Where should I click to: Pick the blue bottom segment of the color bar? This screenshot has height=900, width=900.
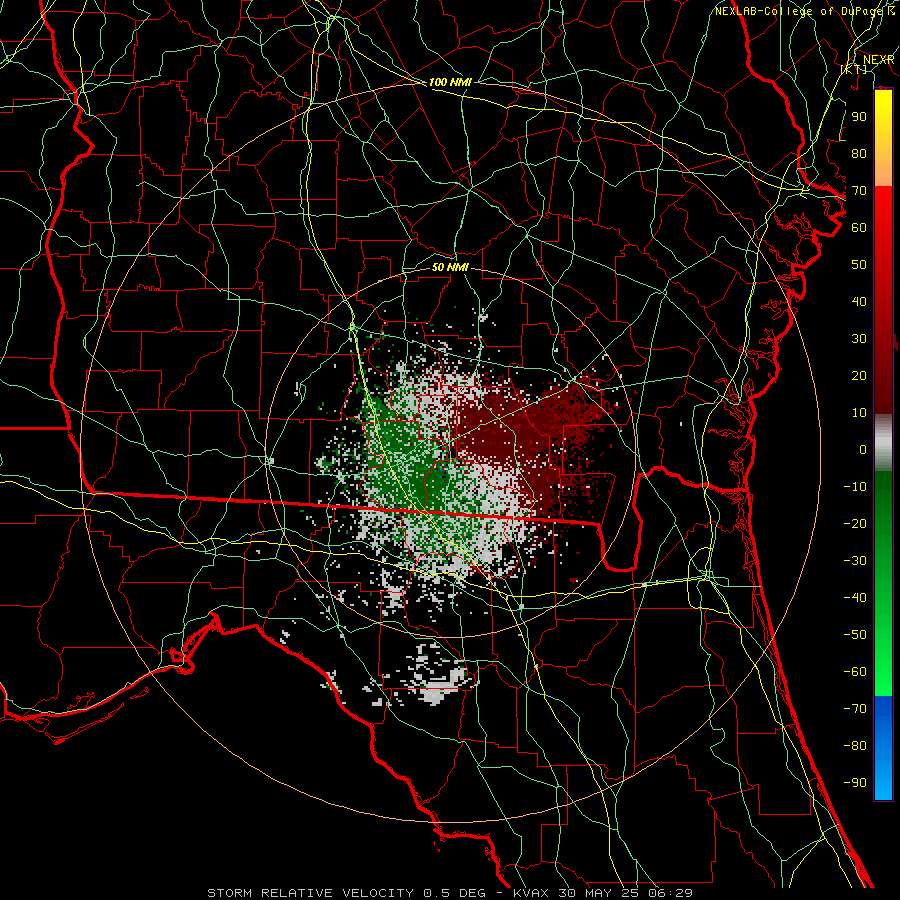[883, 748]
